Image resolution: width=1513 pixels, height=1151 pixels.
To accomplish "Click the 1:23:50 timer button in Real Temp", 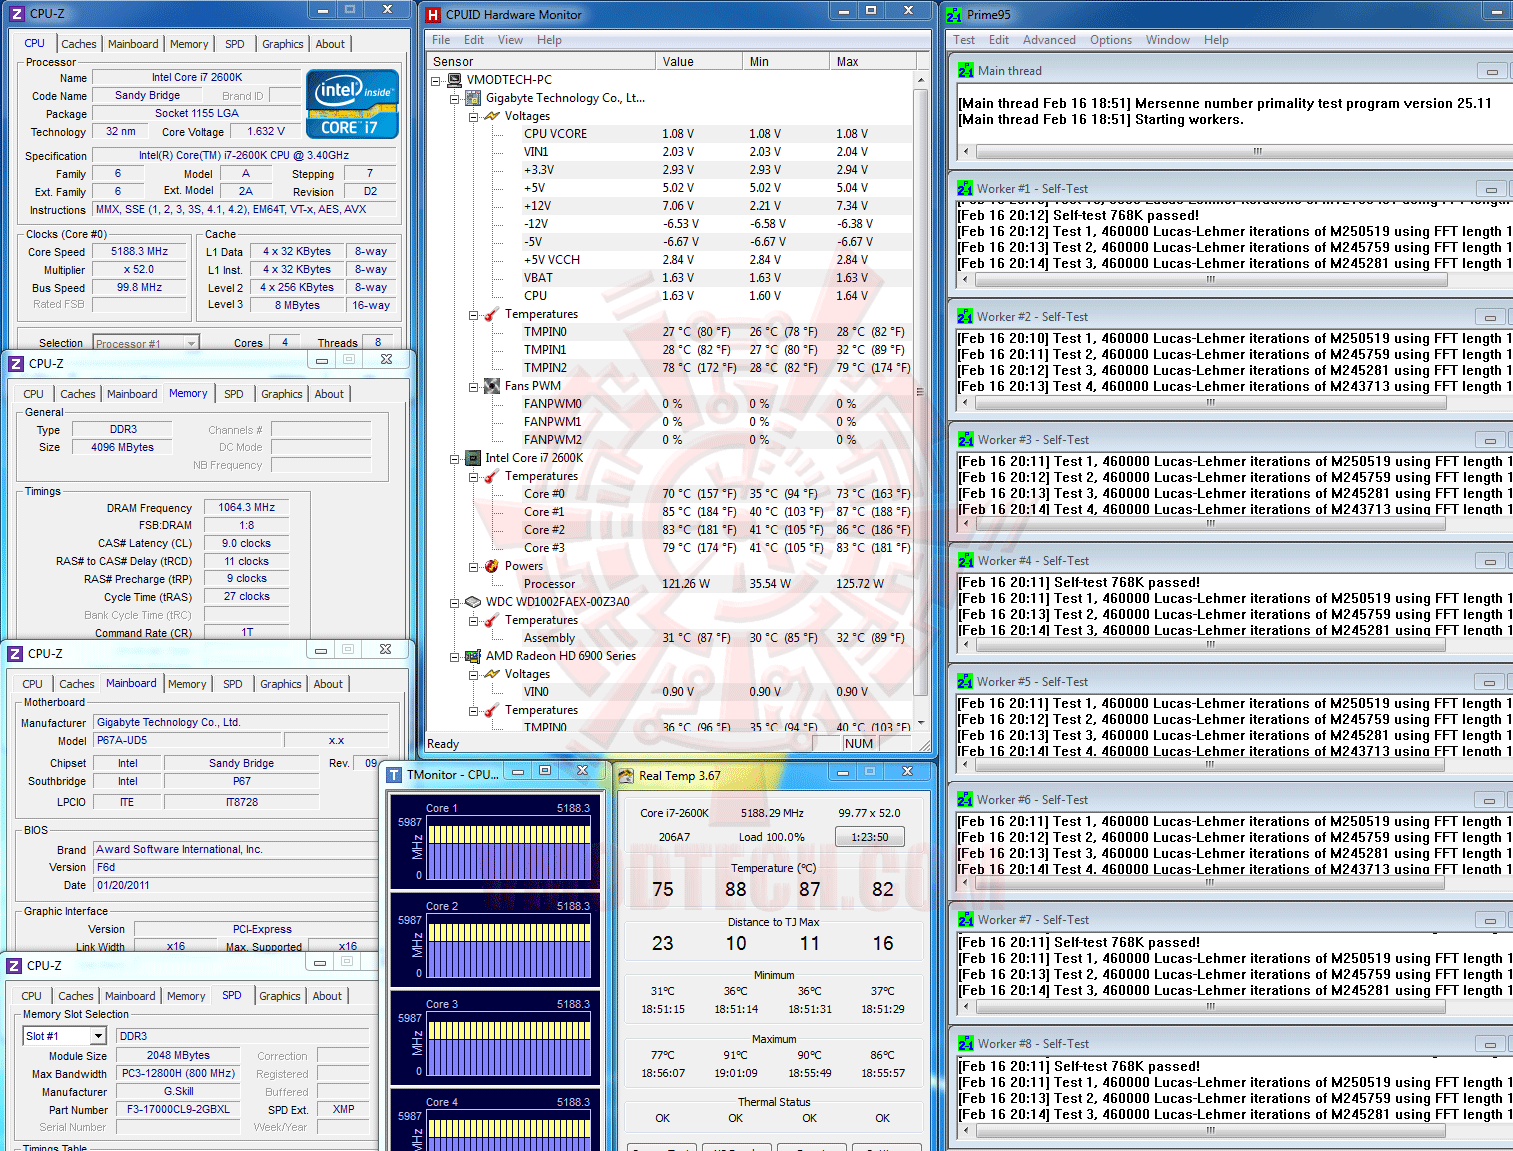I will coord(870,838).
